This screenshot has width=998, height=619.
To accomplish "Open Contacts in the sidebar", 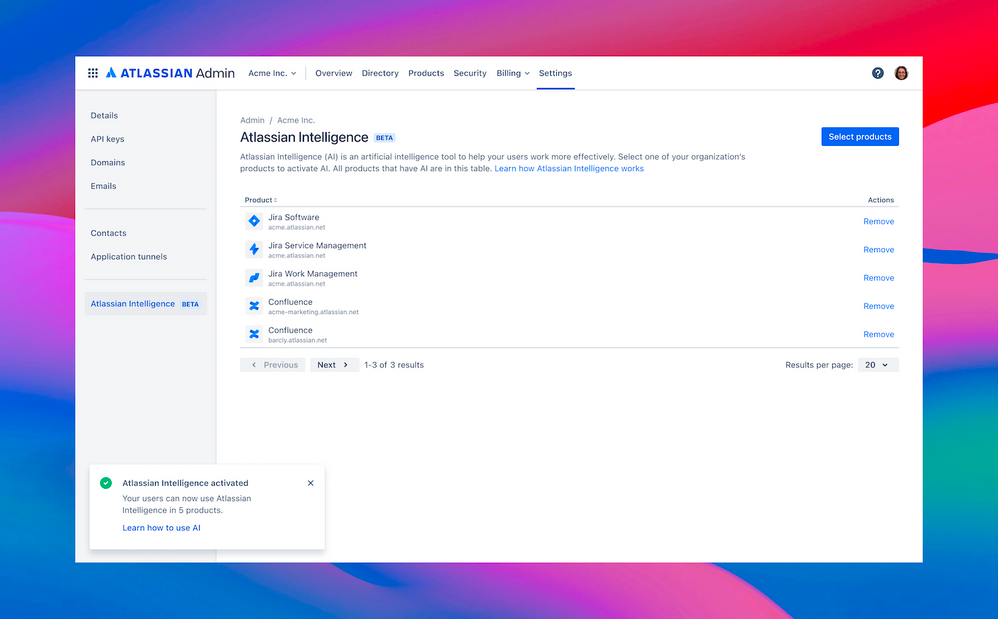I will (108, 233).
